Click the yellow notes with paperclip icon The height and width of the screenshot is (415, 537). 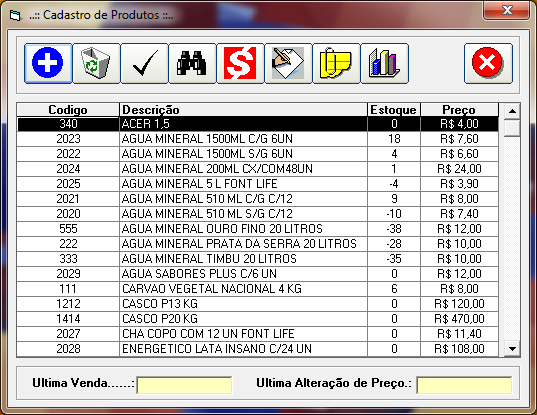tap(336, 63)
